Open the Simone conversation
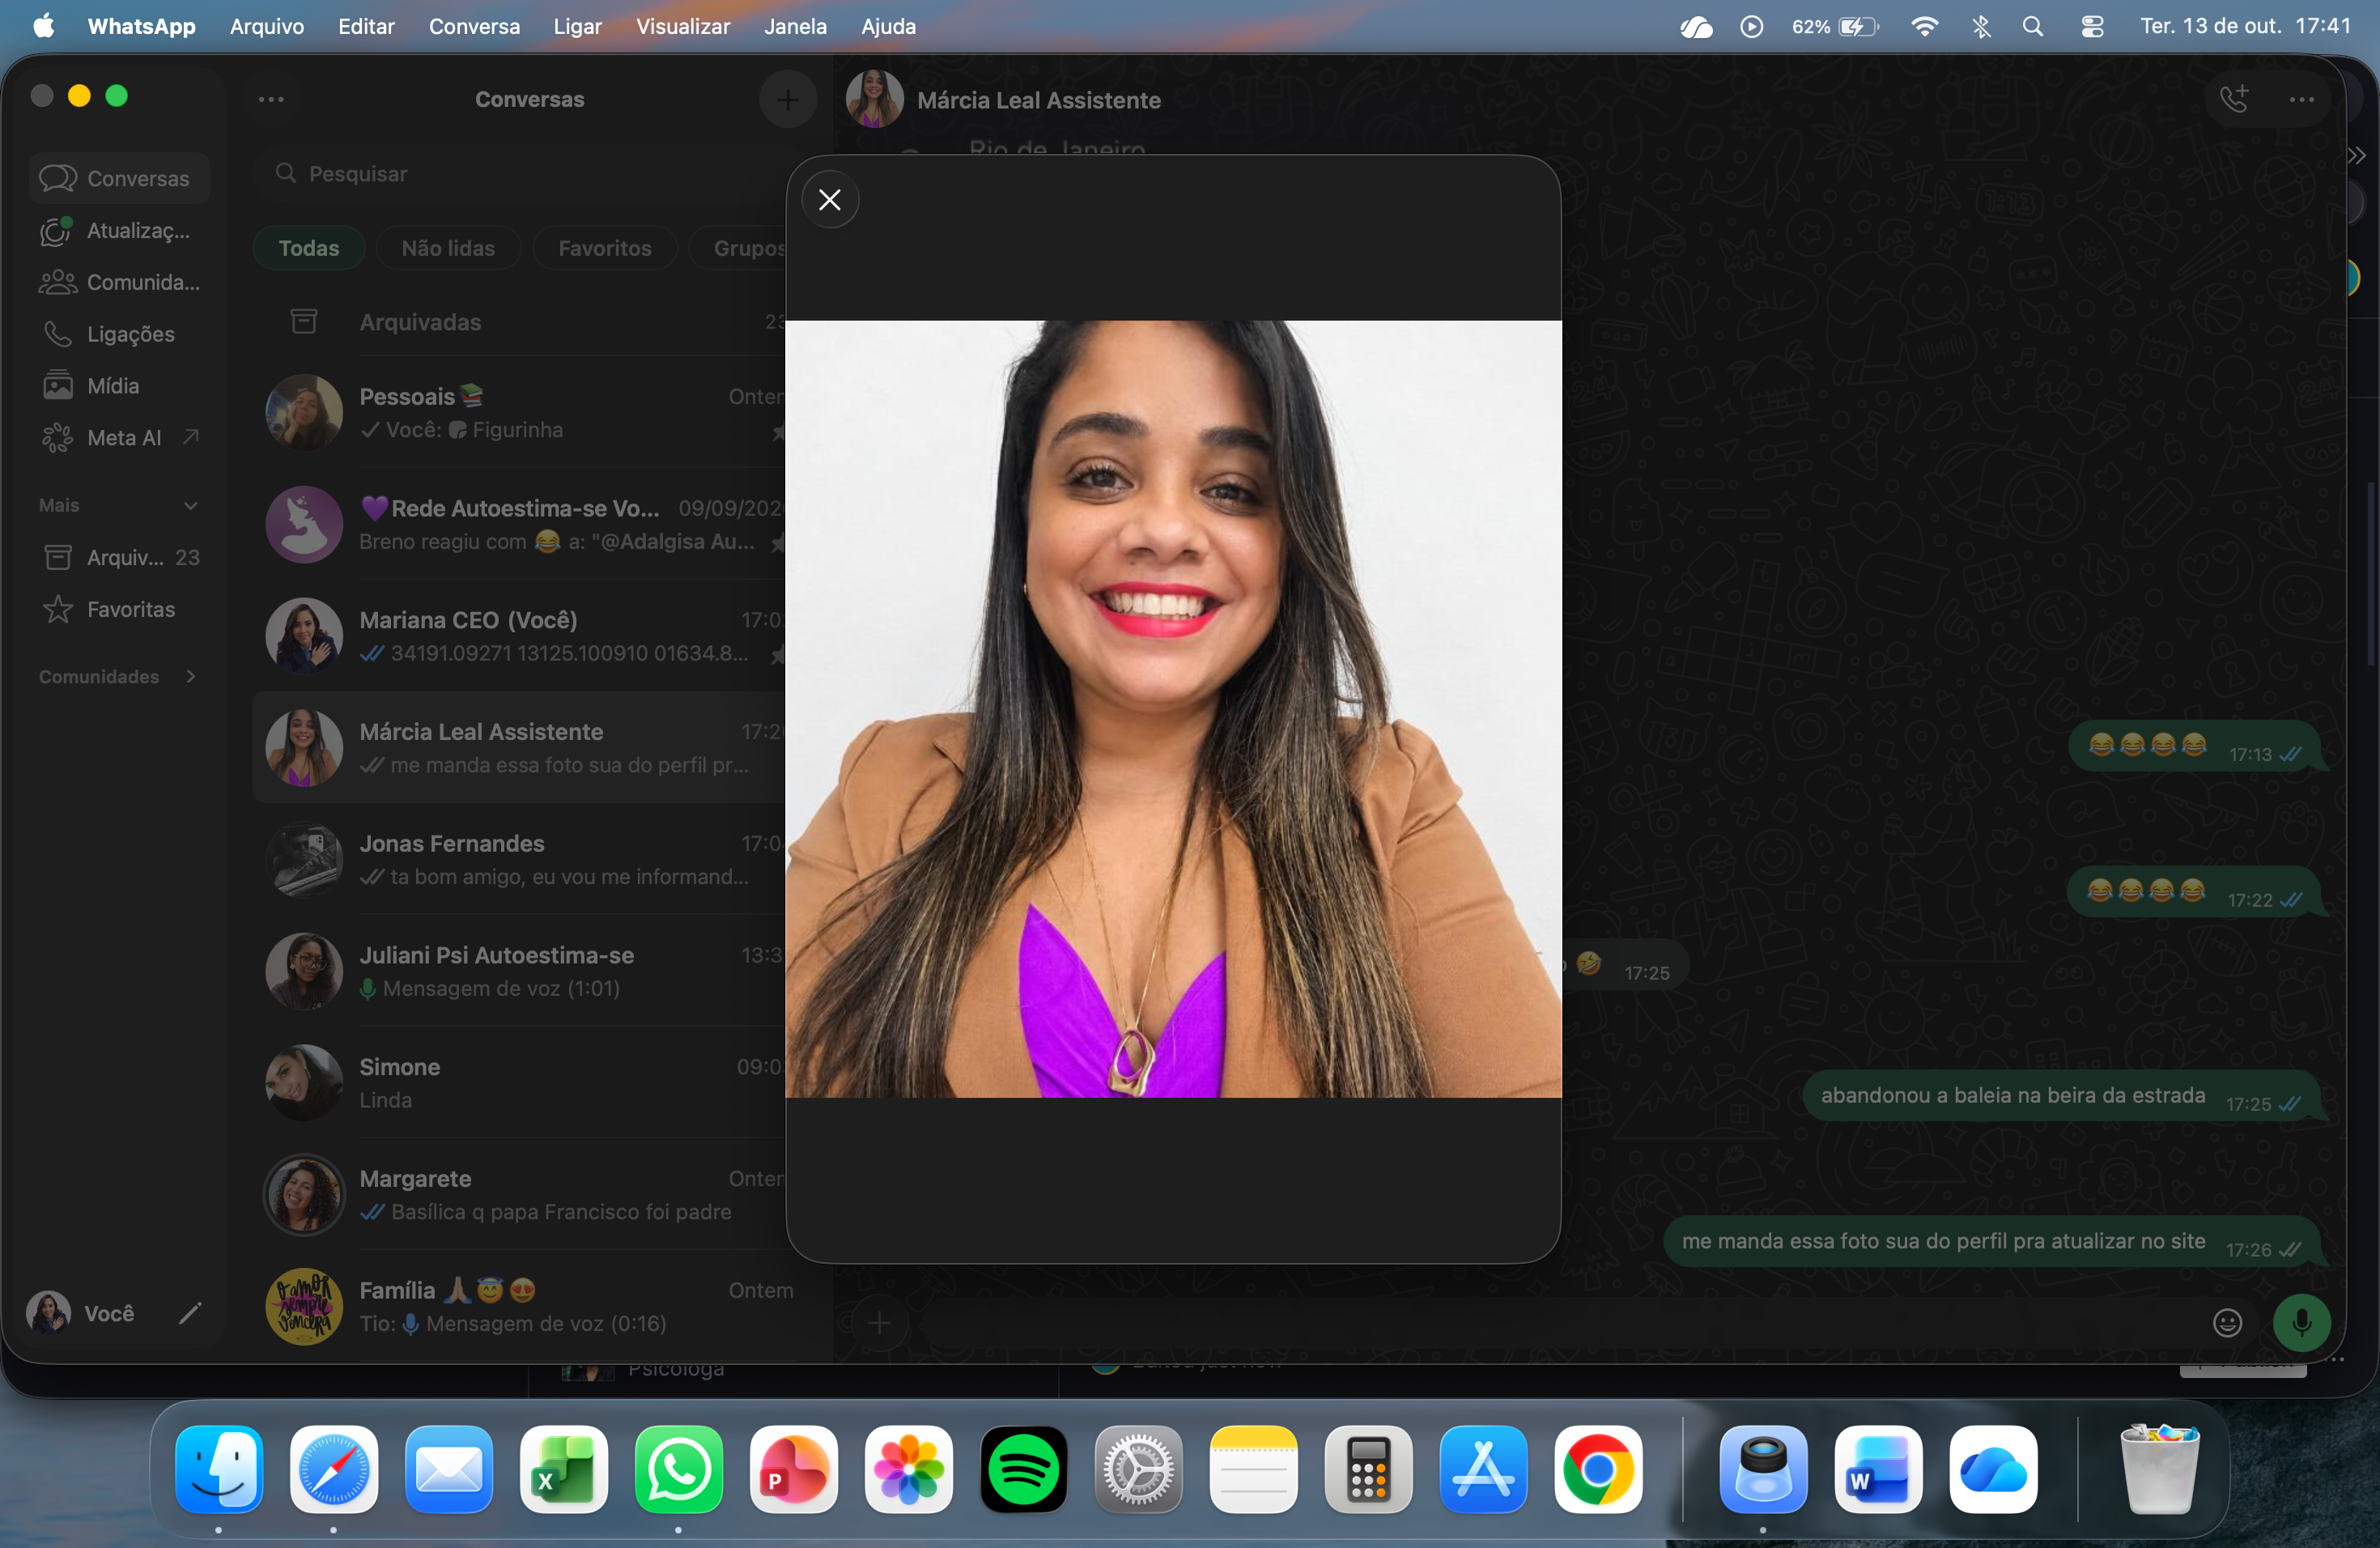Viewport: 2380px width, 1548px height. 520,1083
